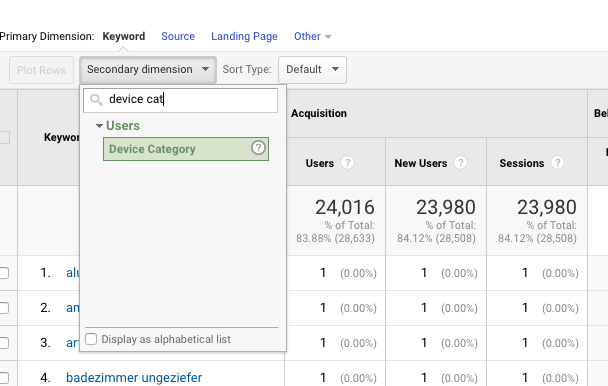The height and width of the screenshot is (386, 608).
Task: Show help tooltip for Sessions column
Action: [558, 163]
